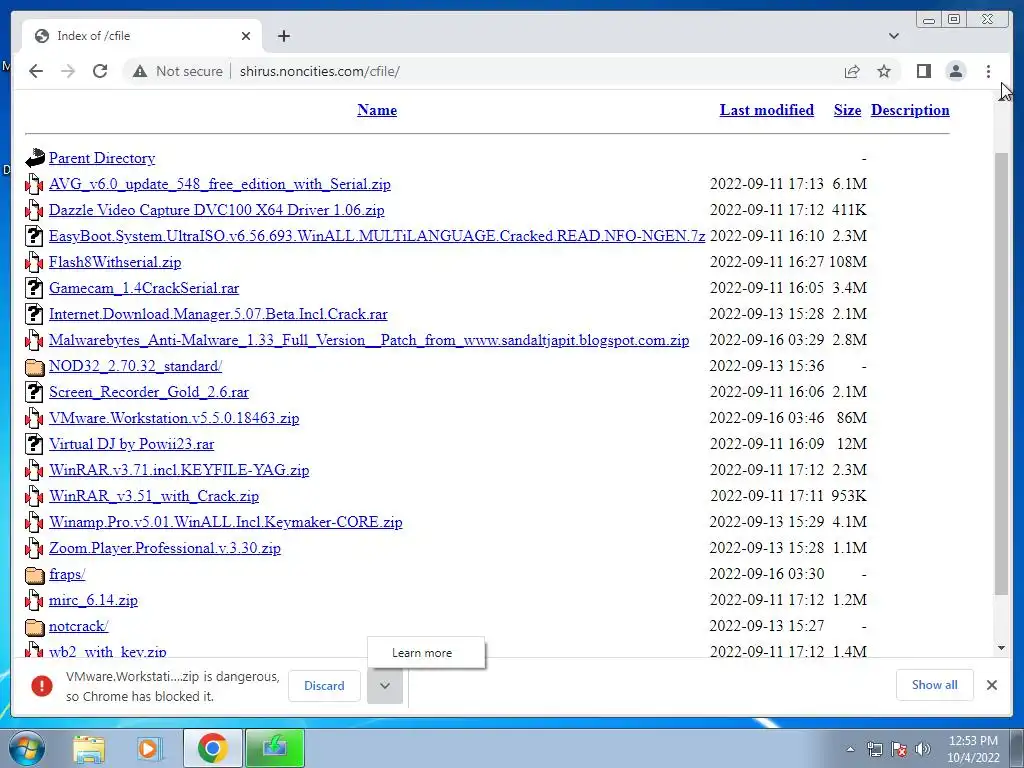This screenshot has width=1024, height=768.
Task: Go back using the browser back arrow
Action: (36, 71)
